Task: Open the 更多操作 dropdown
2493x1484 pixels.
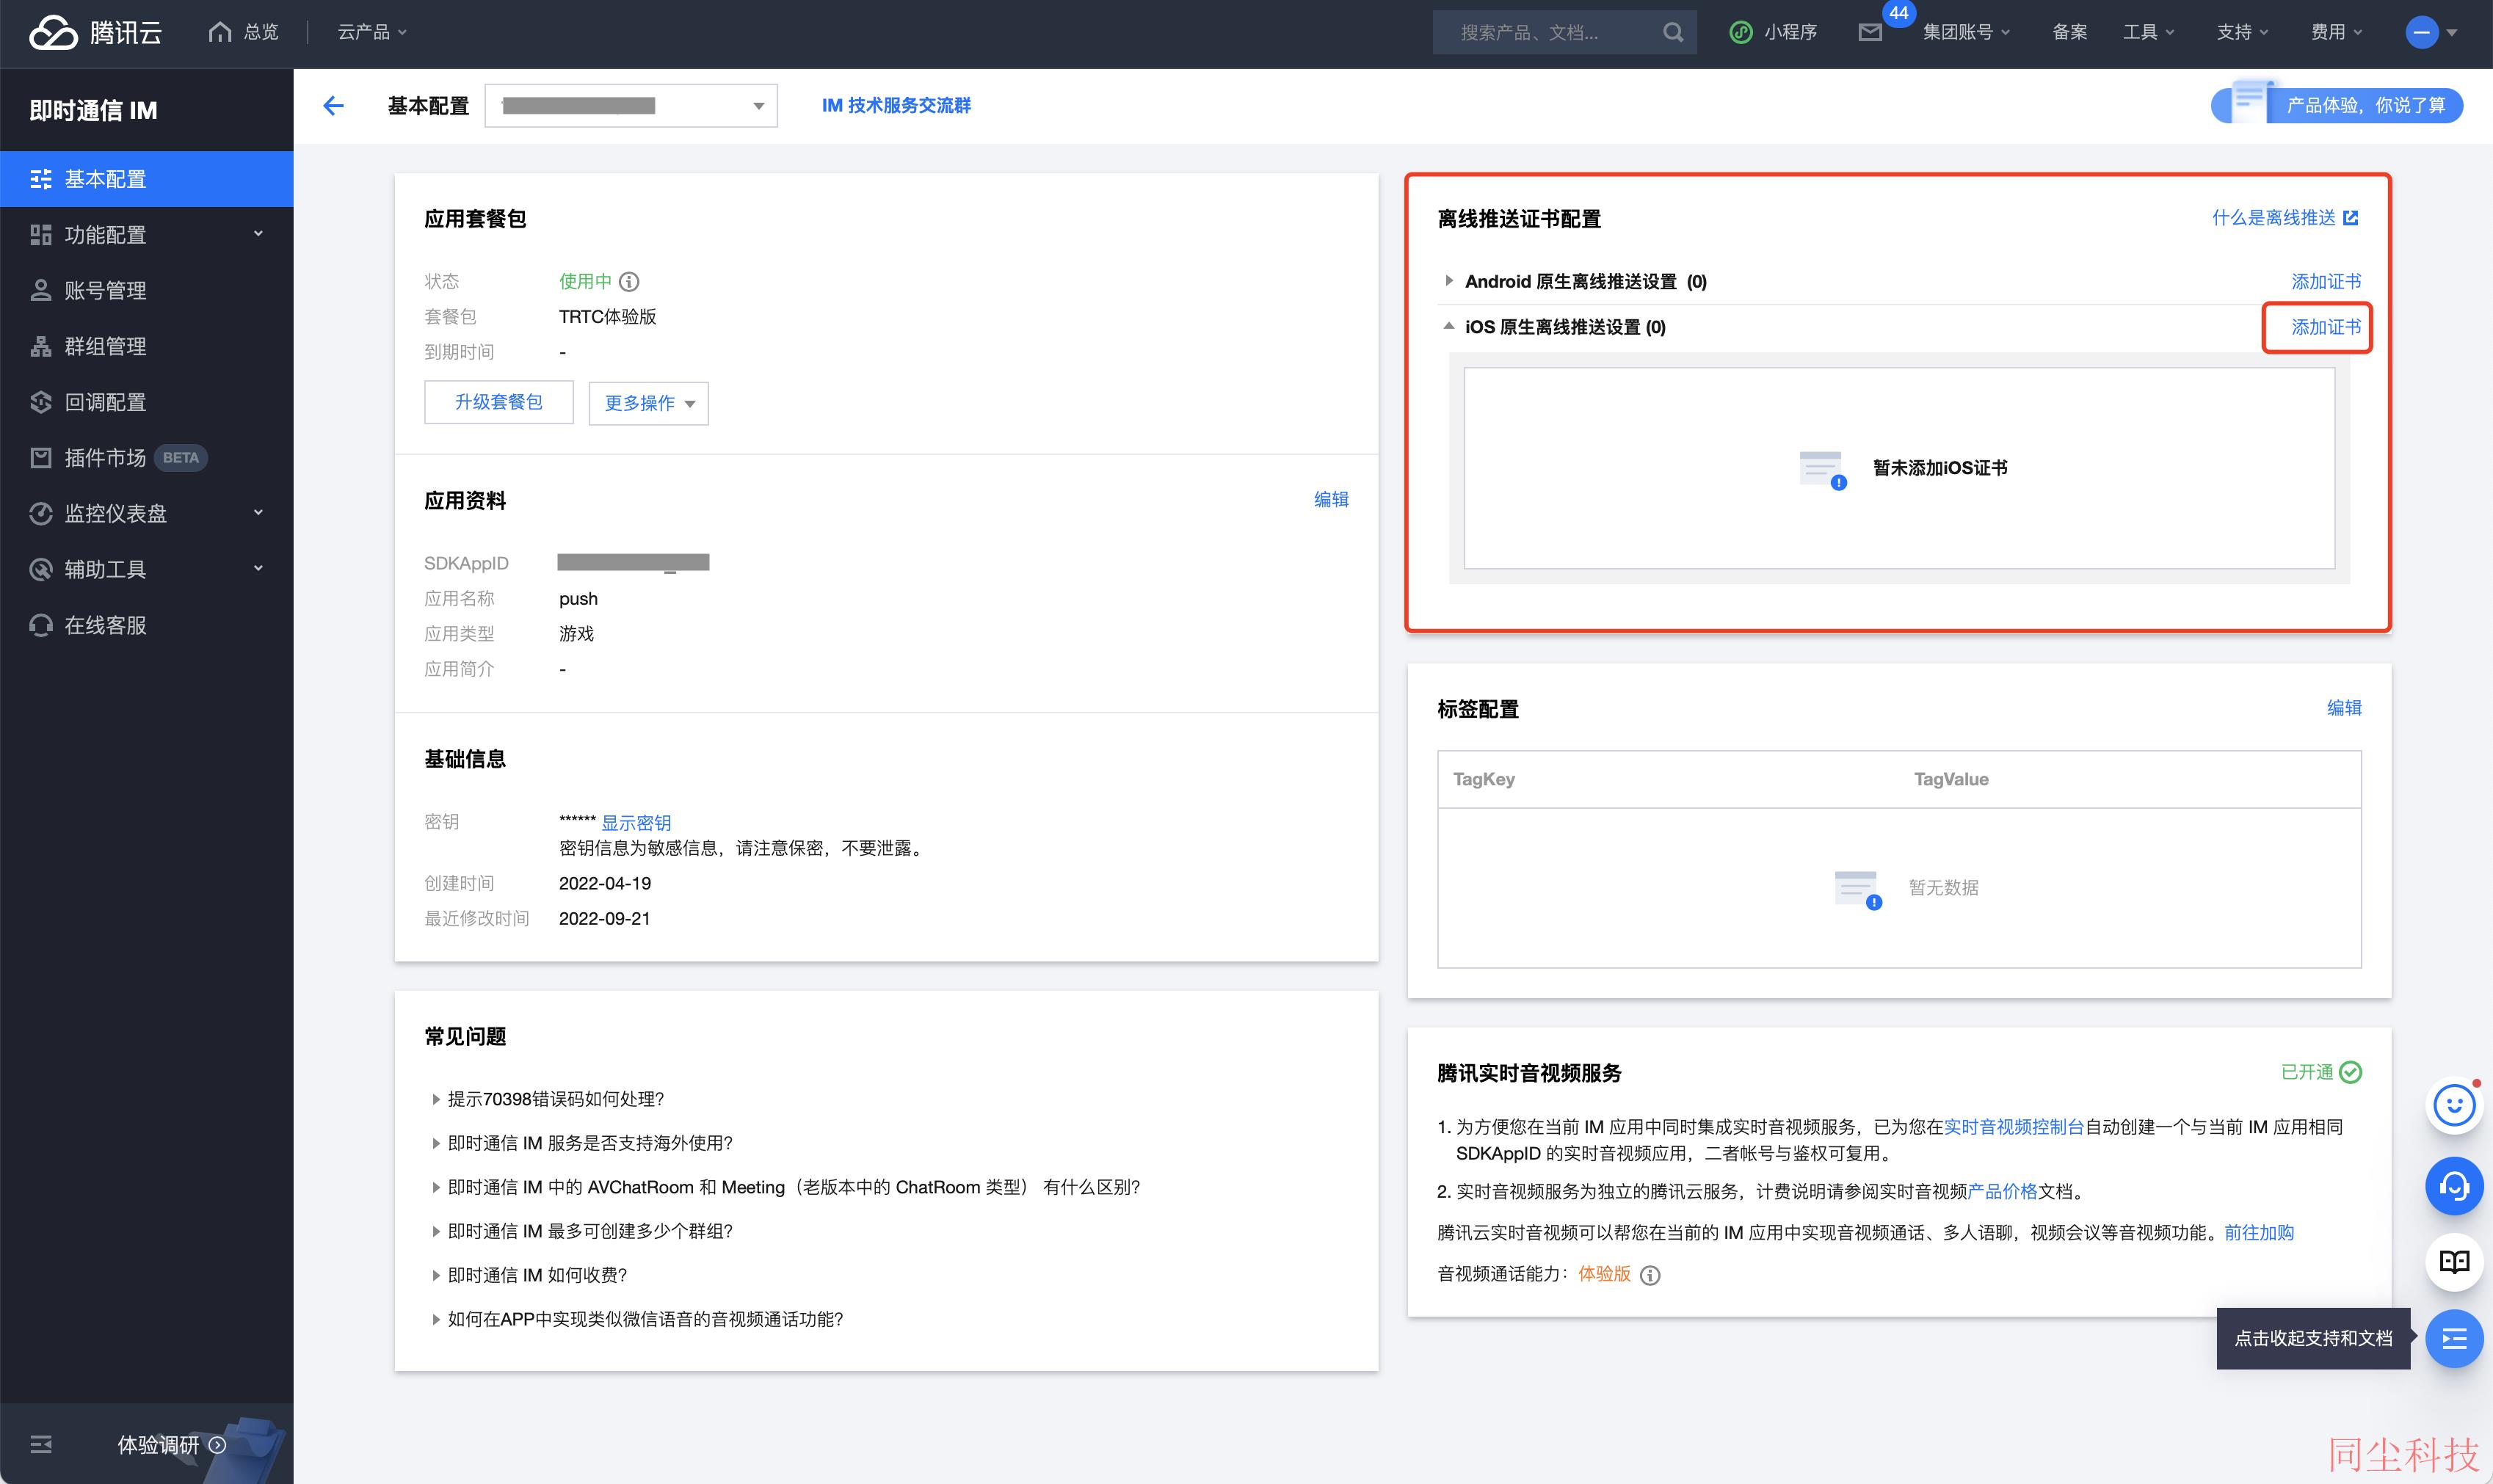Action: pyautogui.click(x=649, y=403)
